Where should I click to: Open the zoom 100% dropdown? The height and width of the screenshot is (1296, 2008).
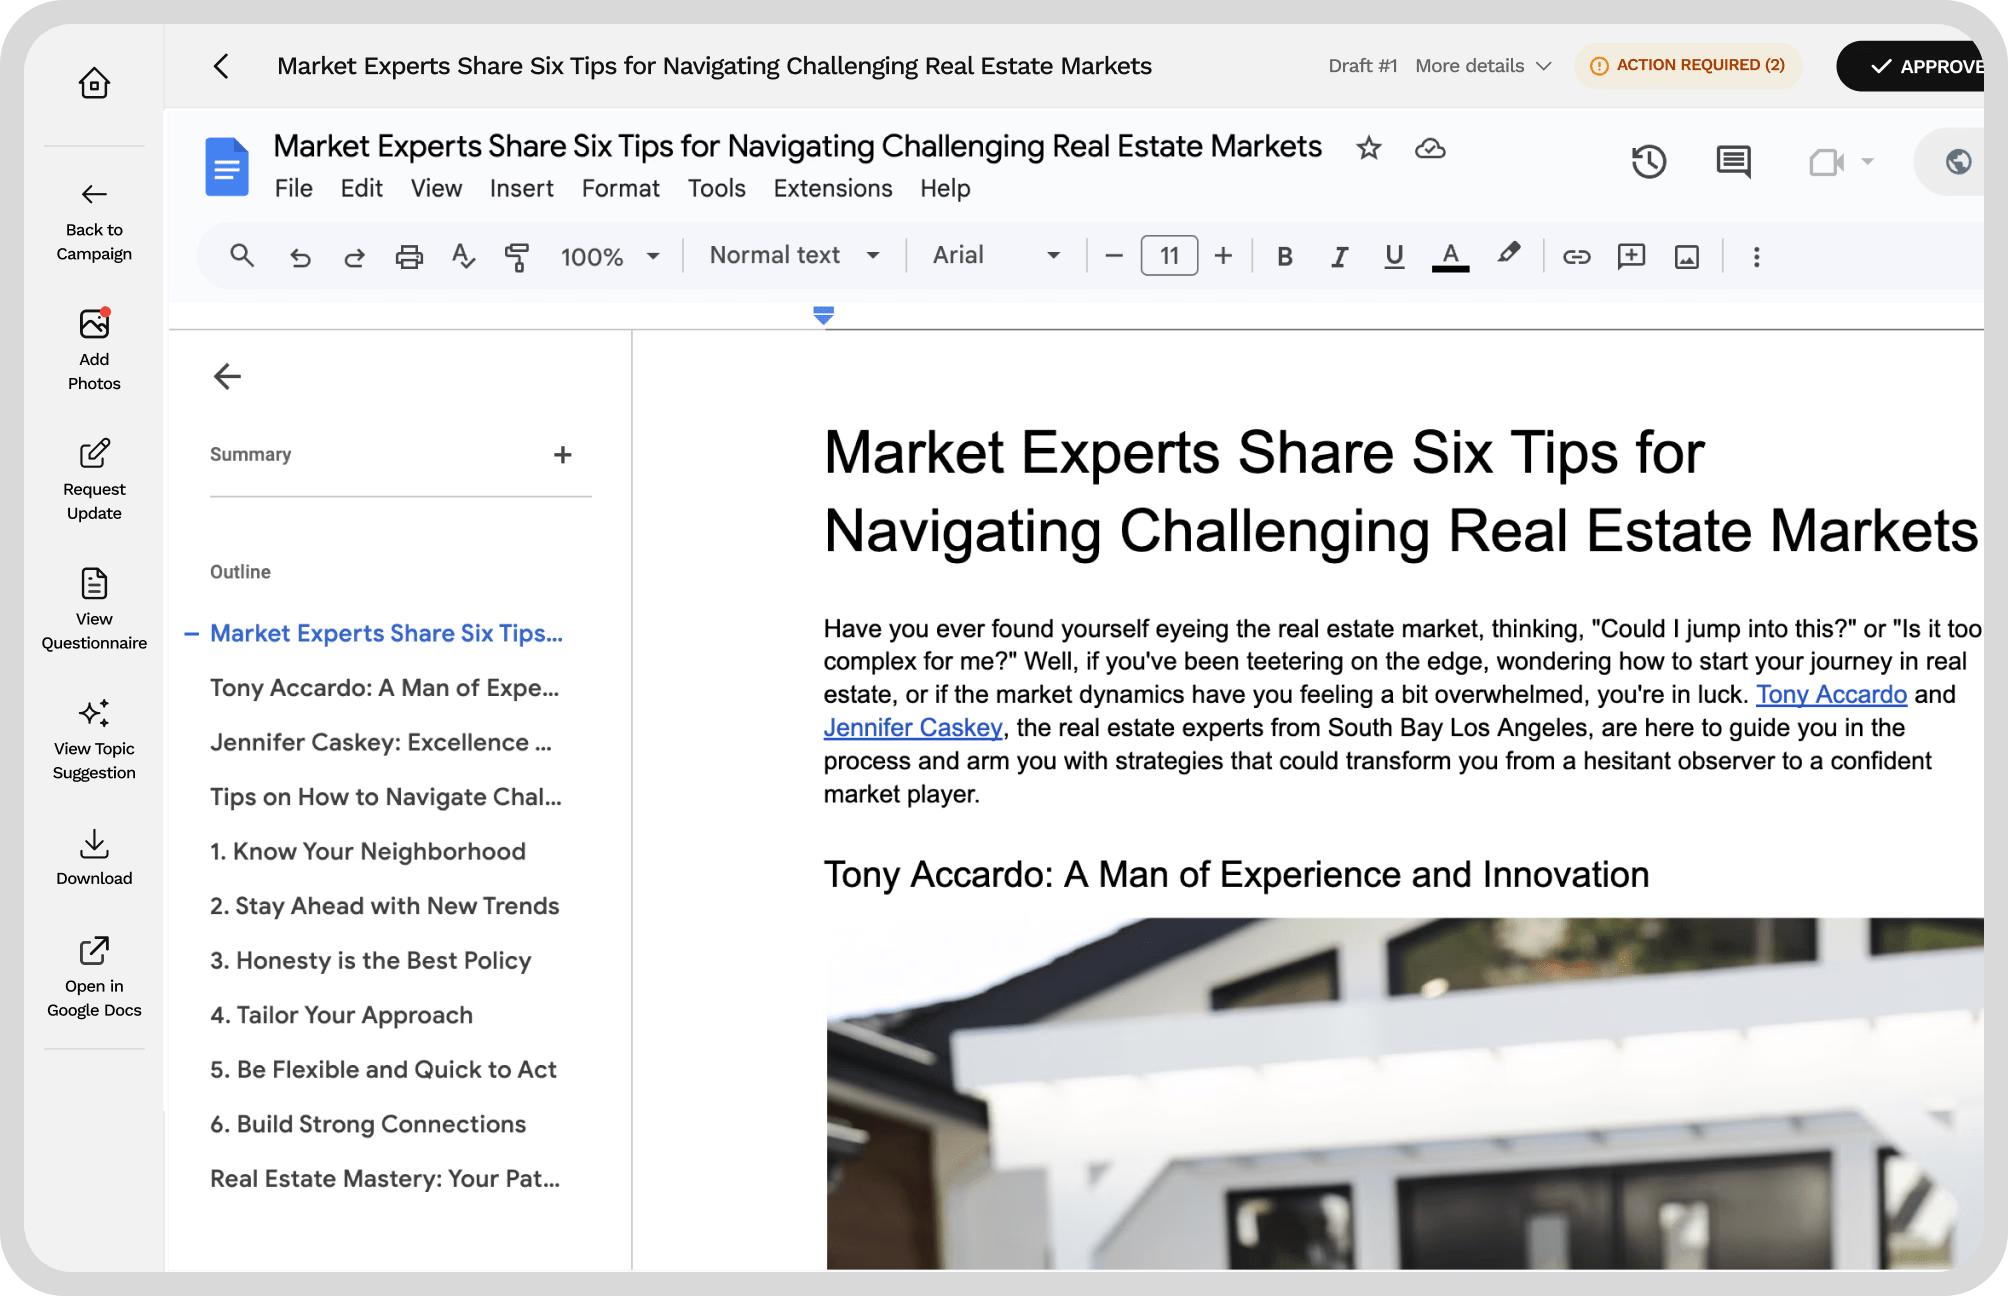(610, 257)
